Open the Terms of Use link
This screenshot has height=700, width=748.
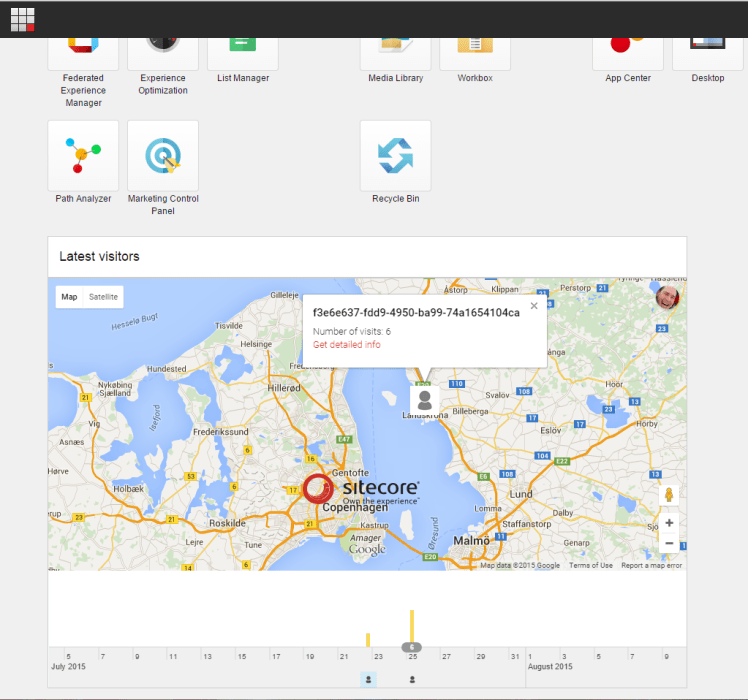coord(619,566)
